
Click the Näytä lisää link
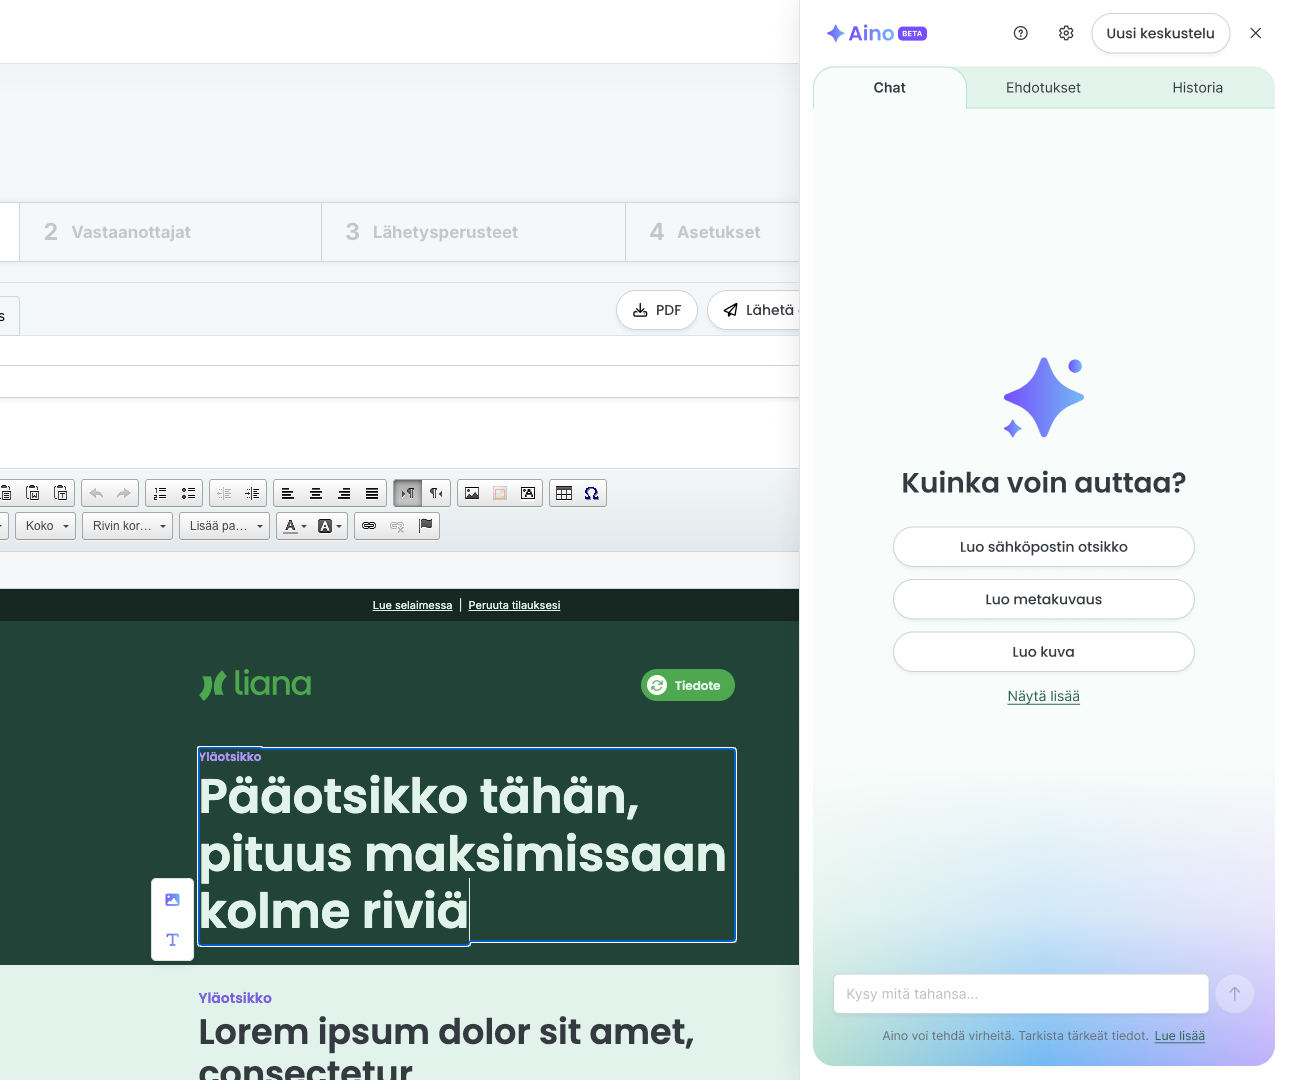pyautogui.click(x=1043, y=696)
